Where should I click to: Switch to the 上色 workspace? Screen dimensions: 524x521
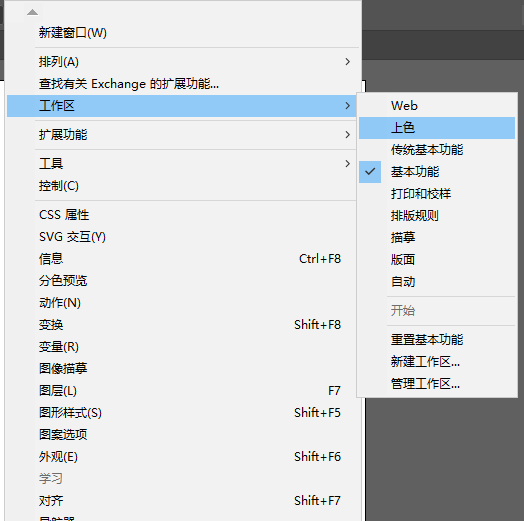(437, 128)
